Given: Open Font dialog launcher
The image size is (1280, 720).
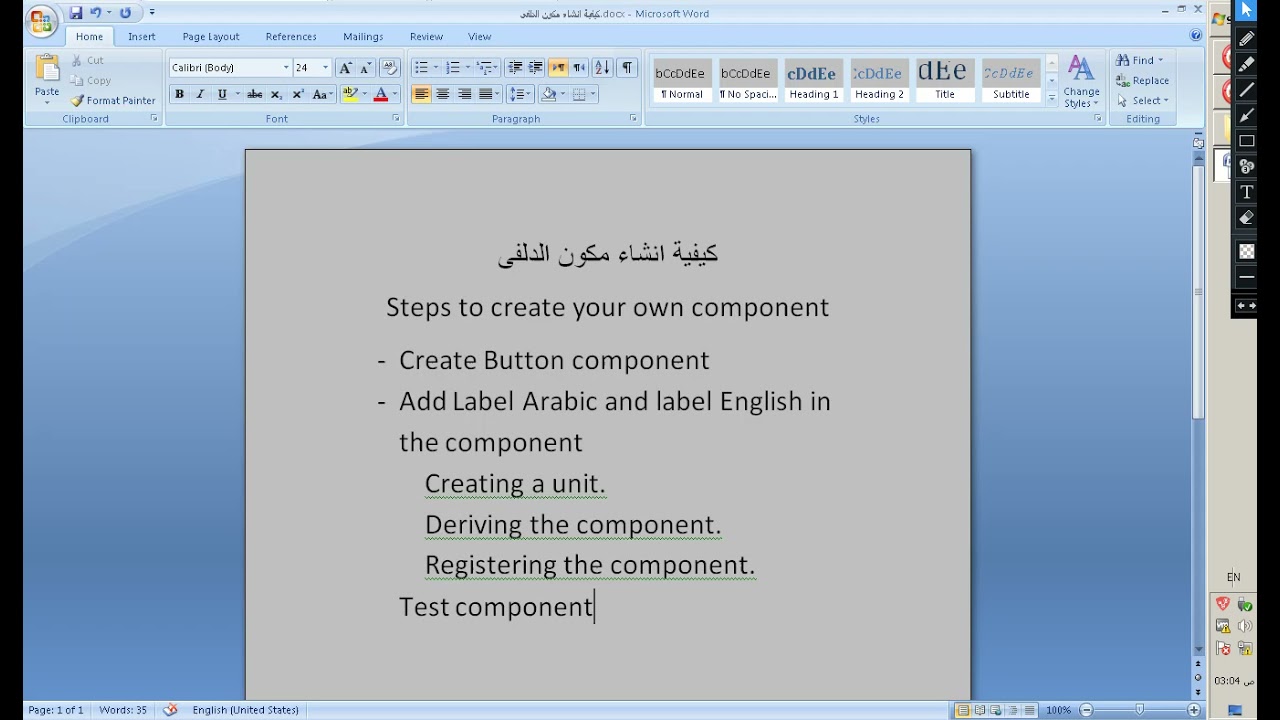Looking at the screenshot, I should click(x=396, y=118).
